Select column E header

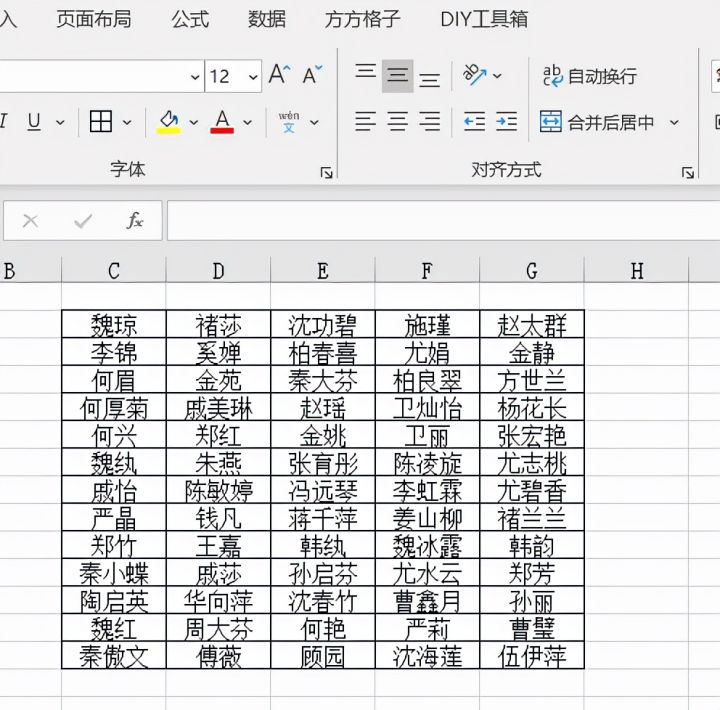coord(323,270)
